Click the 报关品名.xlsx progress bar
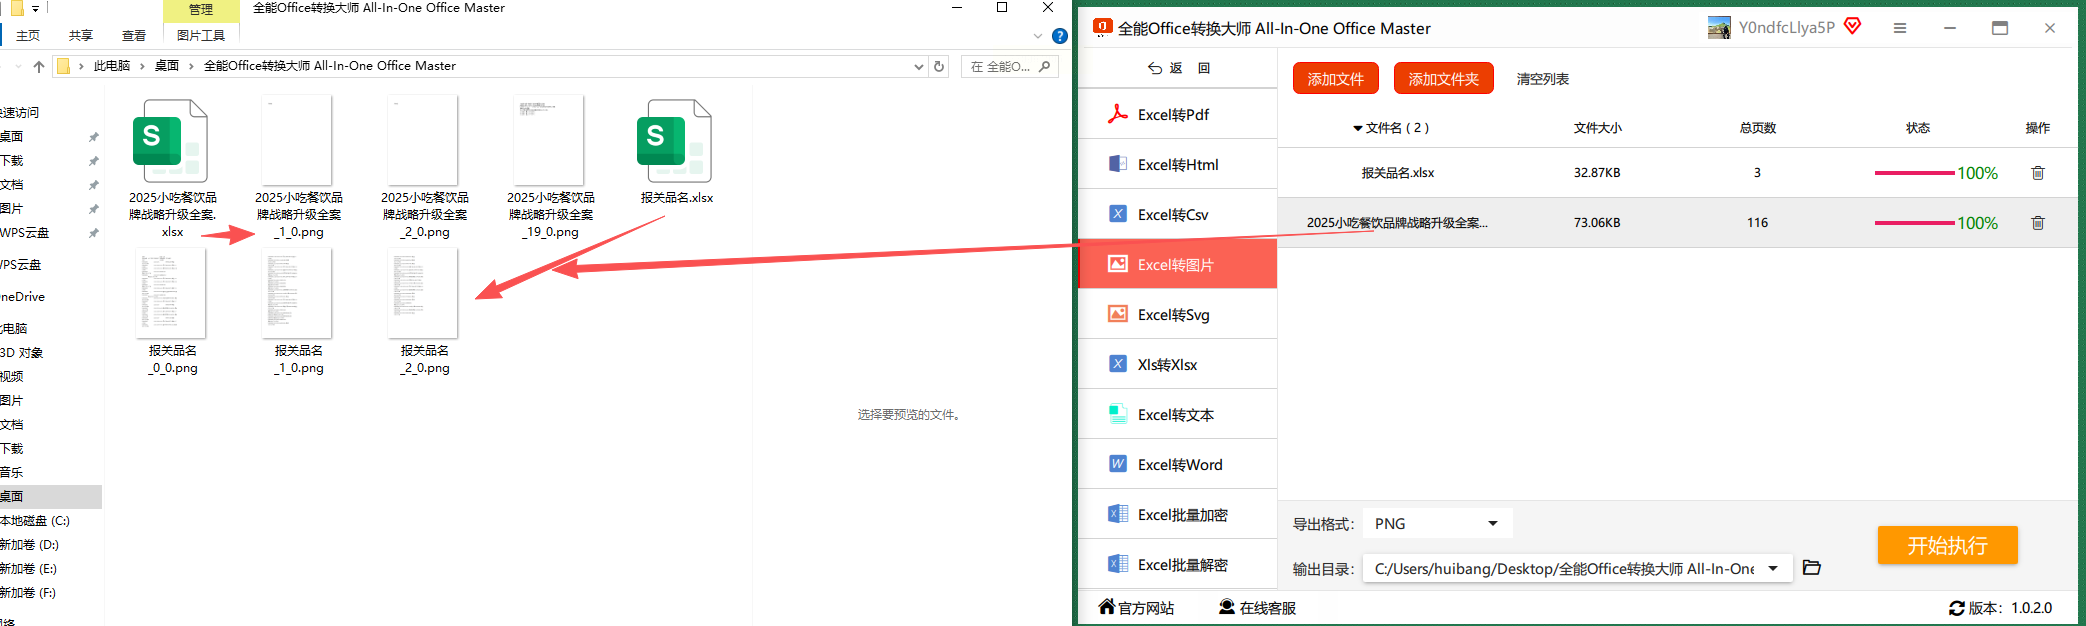 (1914, 173)
